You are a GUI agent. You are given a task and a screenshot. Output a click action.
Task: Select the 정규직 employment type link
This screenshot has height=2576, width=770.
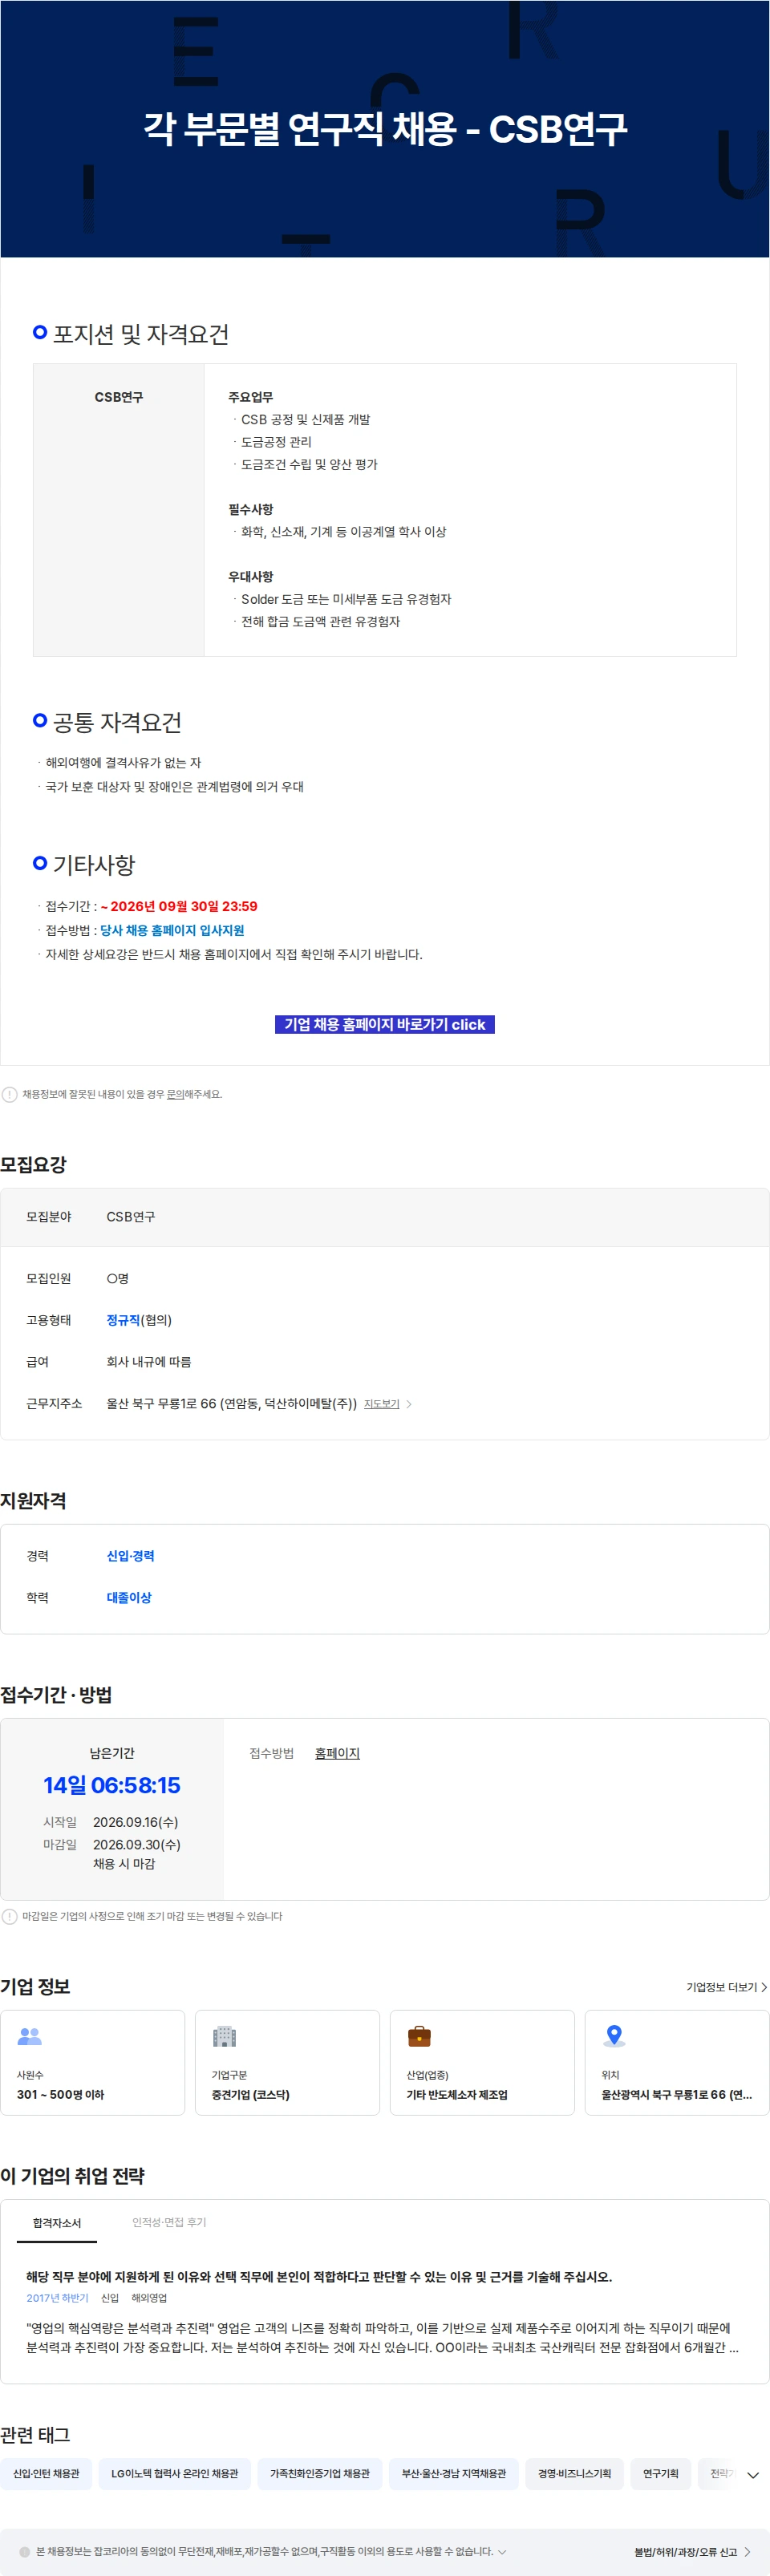[123, 1320]
